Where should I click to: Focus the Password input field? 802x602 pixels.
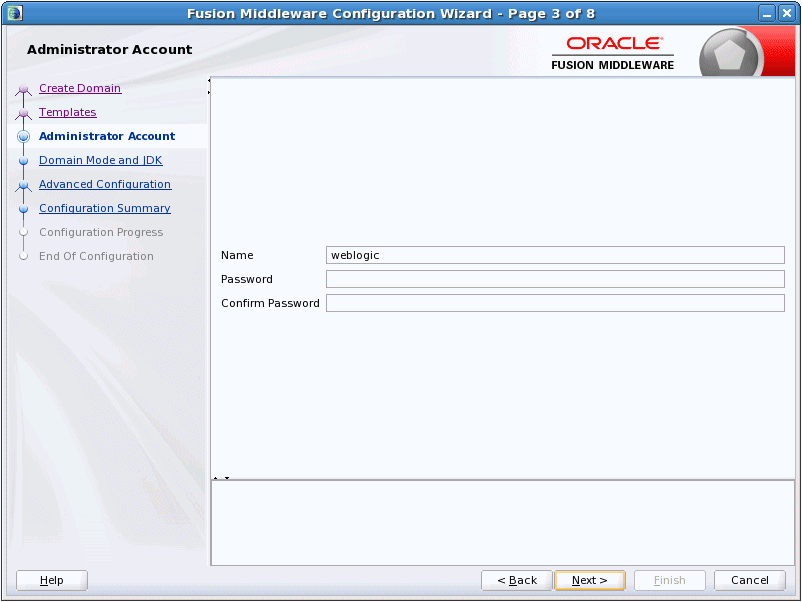(555, 279)
